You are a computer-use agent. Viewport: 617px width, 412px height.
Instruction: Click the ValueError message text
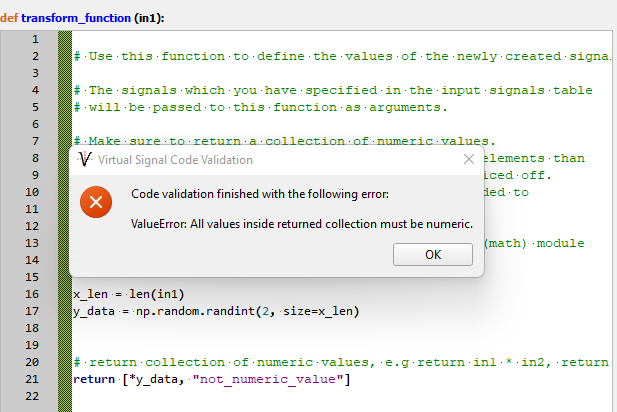pyautogui.click(x=301, y=224)
